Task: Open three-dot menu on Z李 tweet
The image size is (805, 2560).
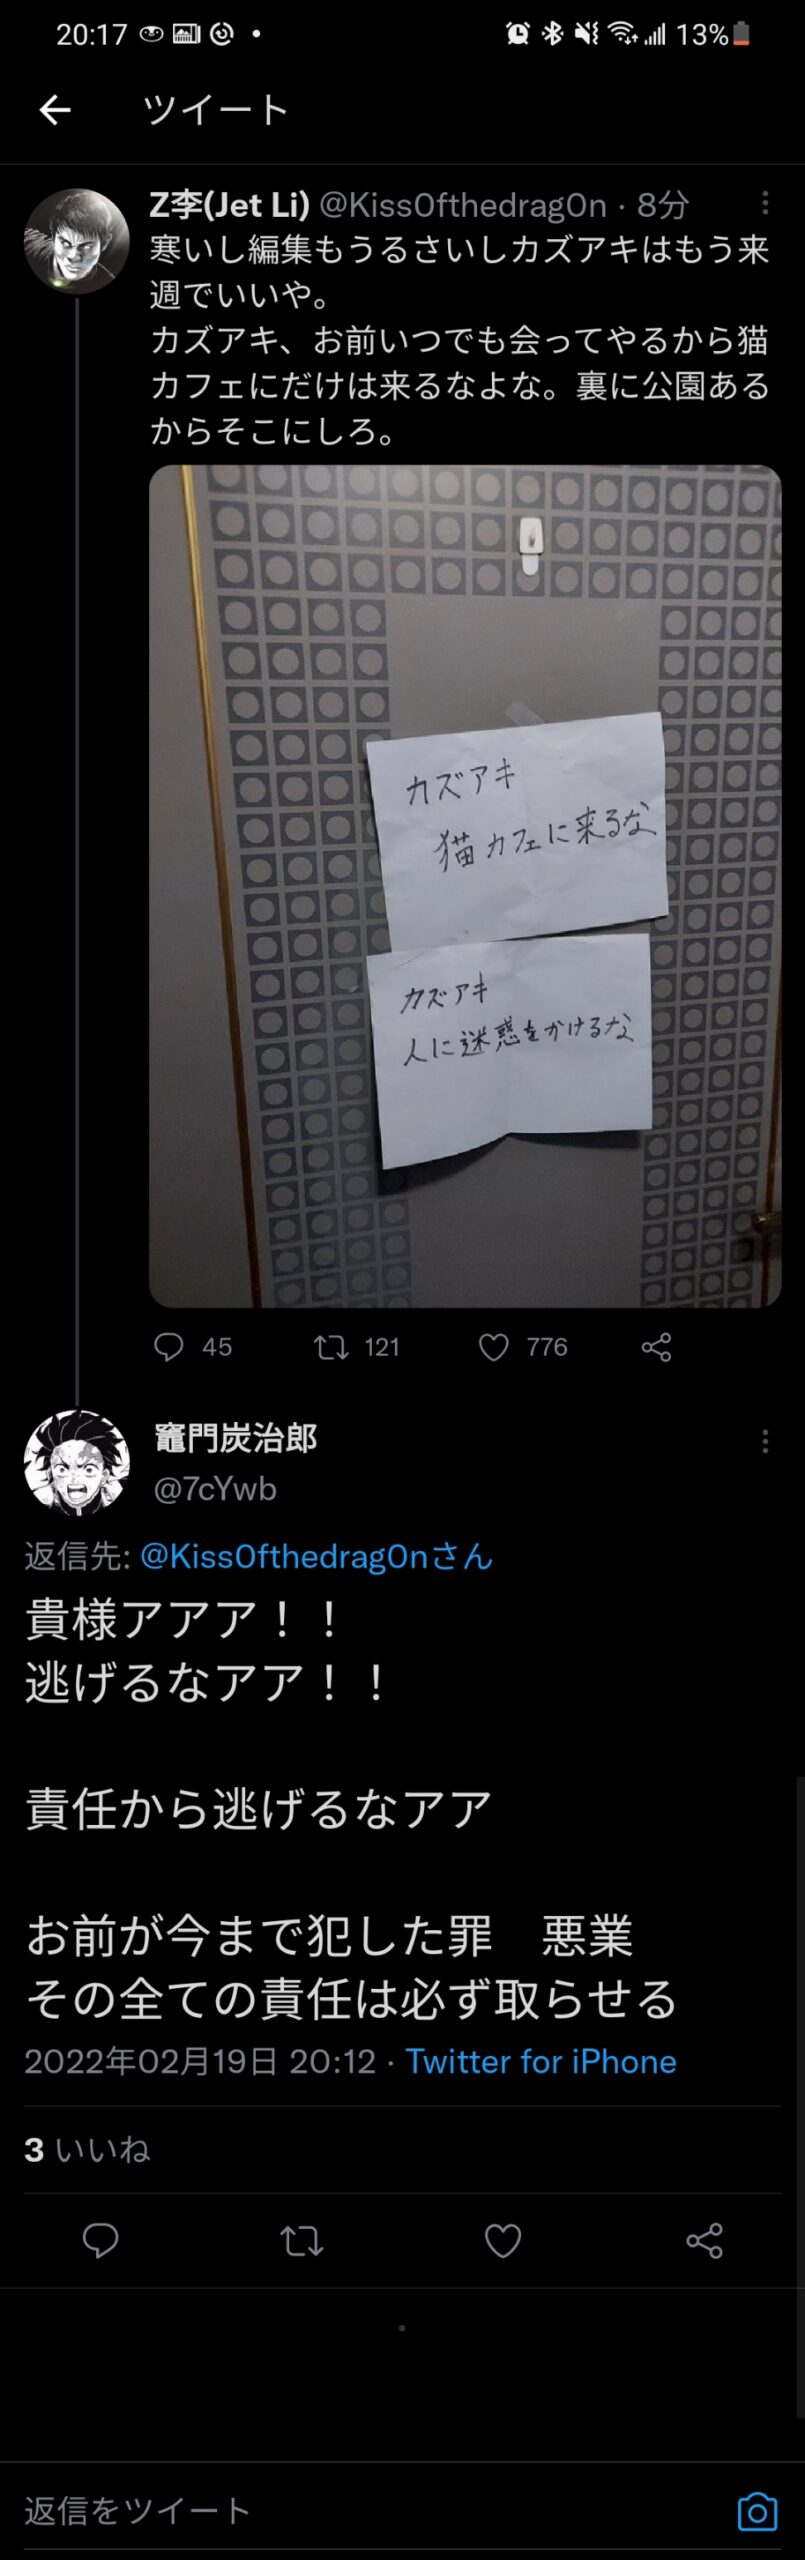Action: tap(765, 204)
